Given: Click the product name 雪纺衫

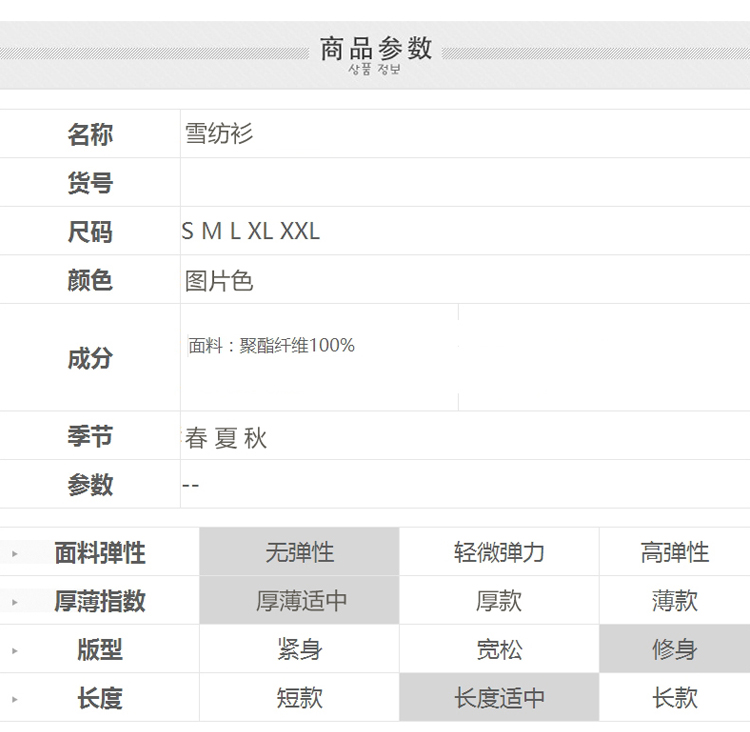Looking at the screenshot, I should coord(219,134).
